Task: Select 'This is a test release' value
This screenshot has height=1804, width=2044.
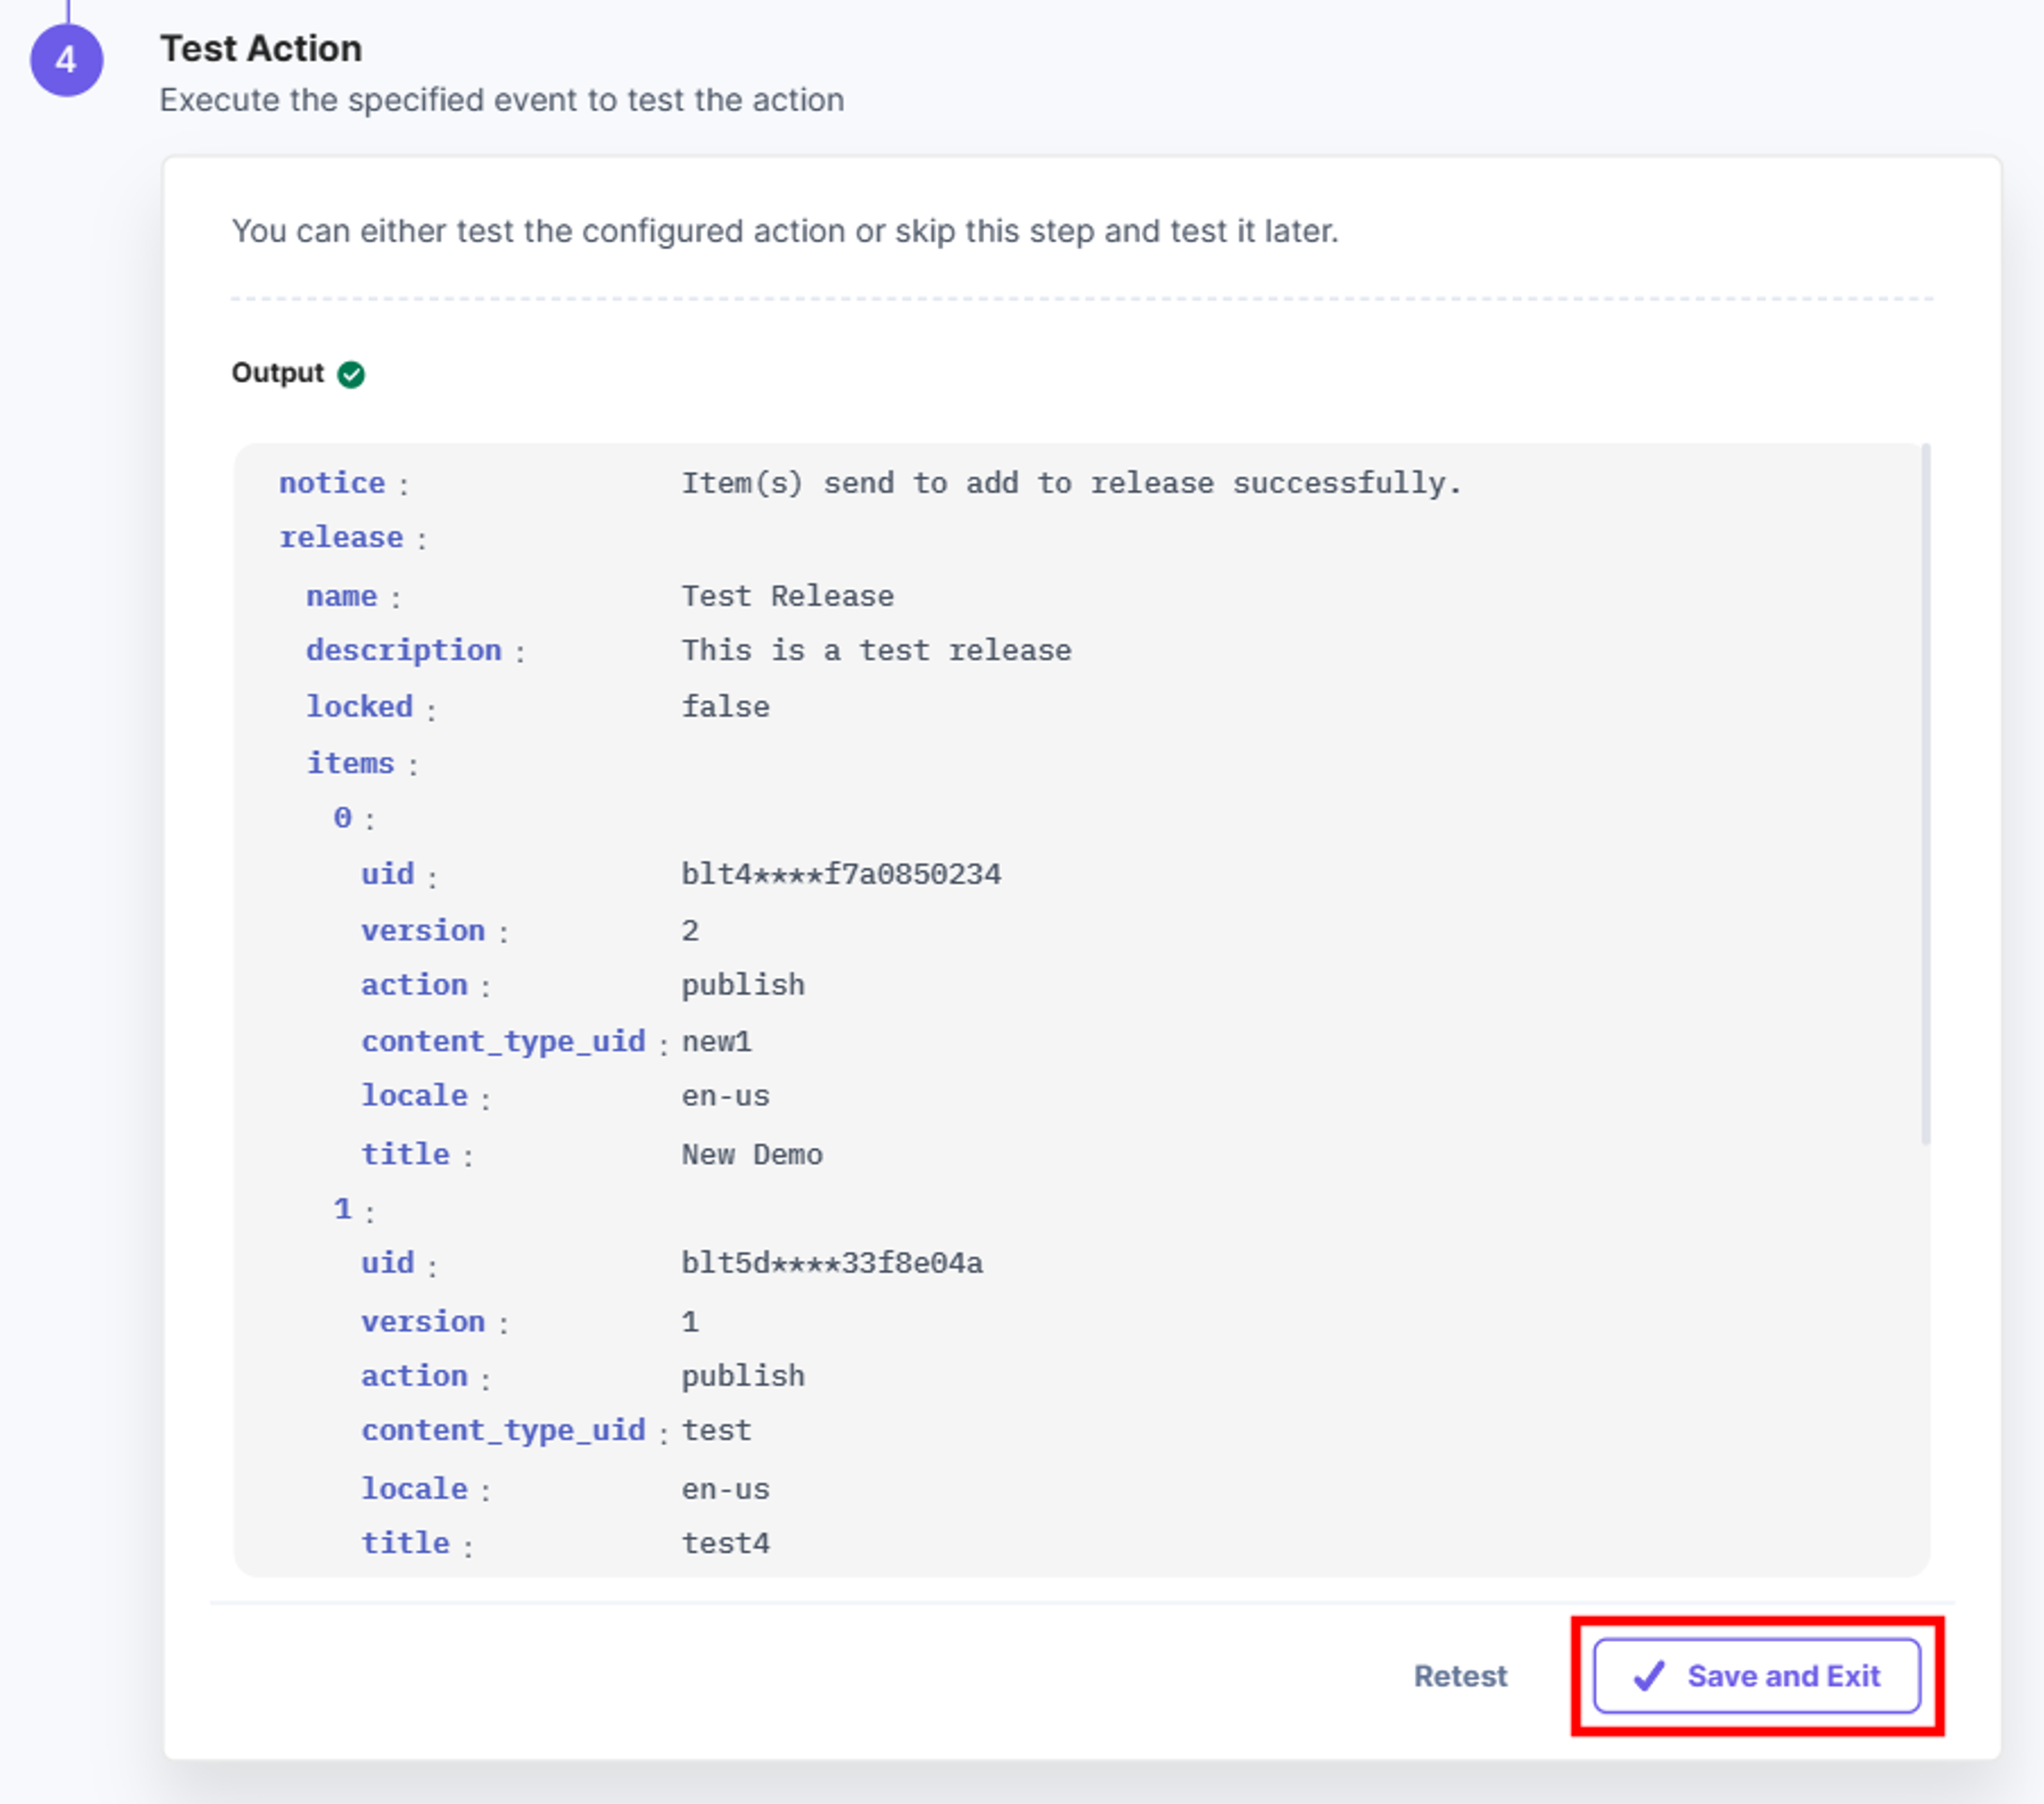Action: tap(877, 650)
